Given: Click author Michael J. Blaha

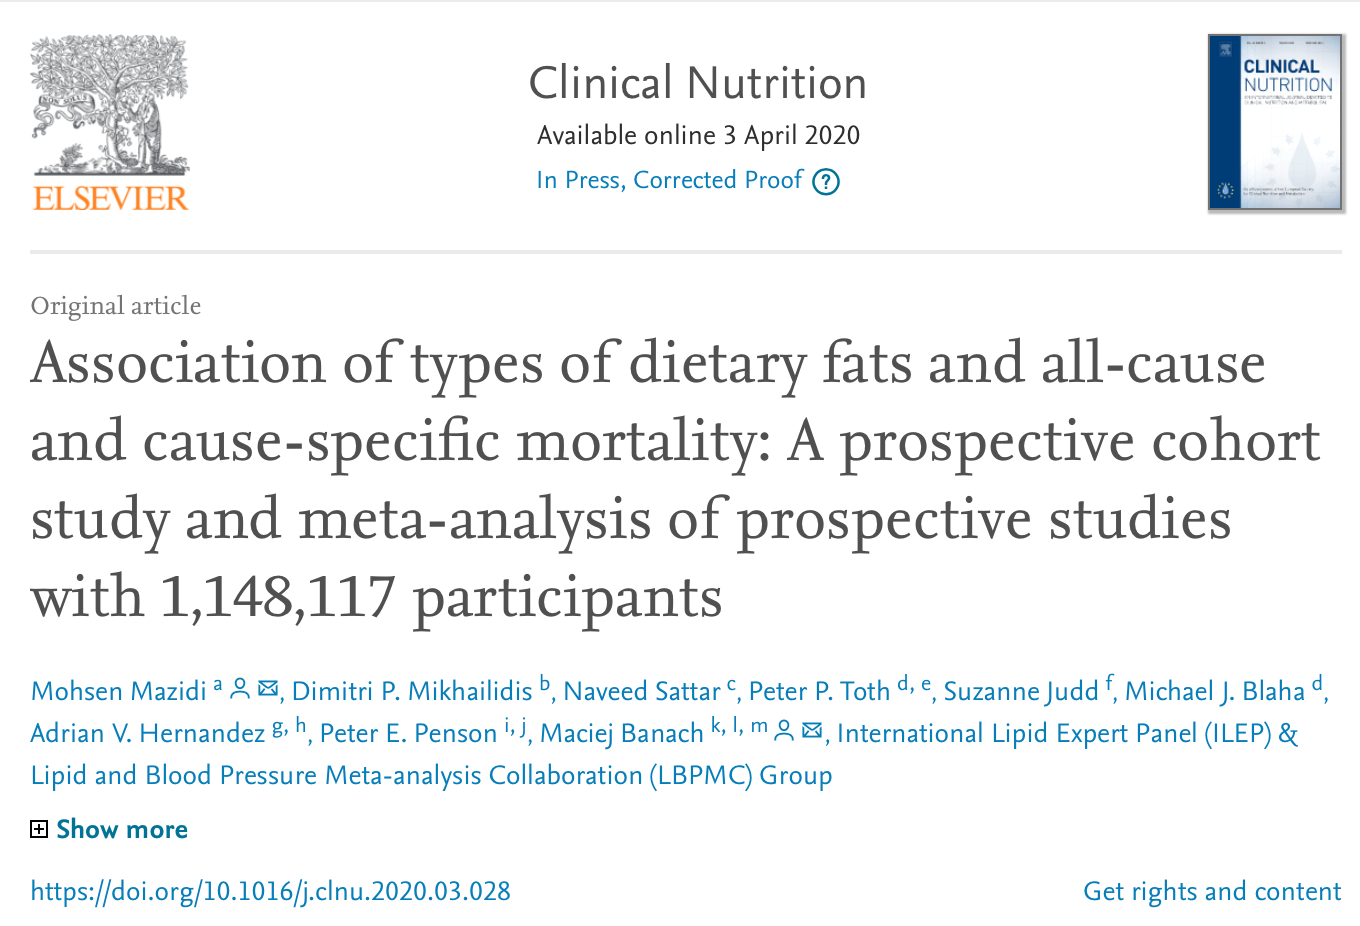Looking at the screenshot, I should (x=1215, y=691).
